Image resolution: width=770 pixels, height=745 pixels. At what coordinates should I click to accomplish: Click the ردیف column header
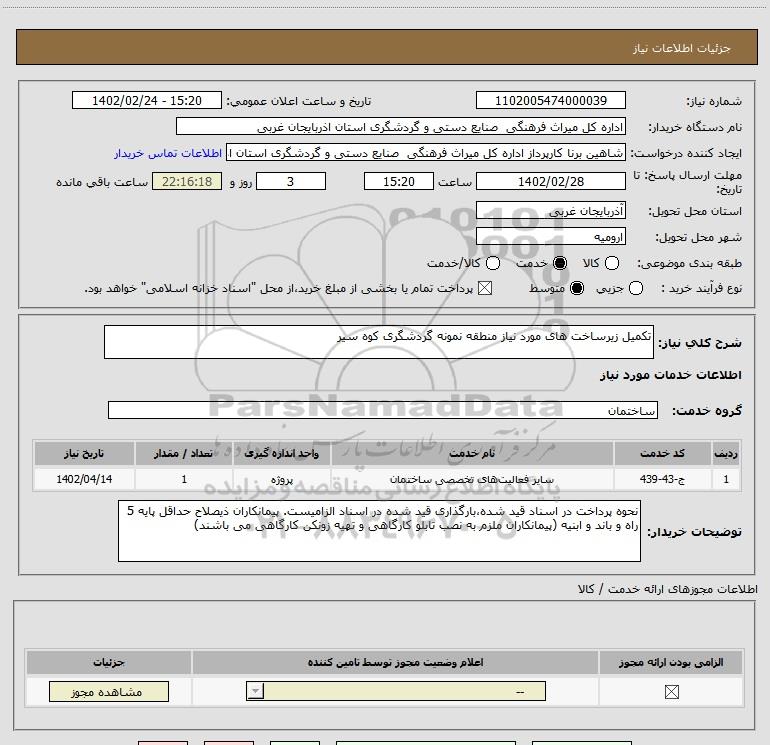726,453
